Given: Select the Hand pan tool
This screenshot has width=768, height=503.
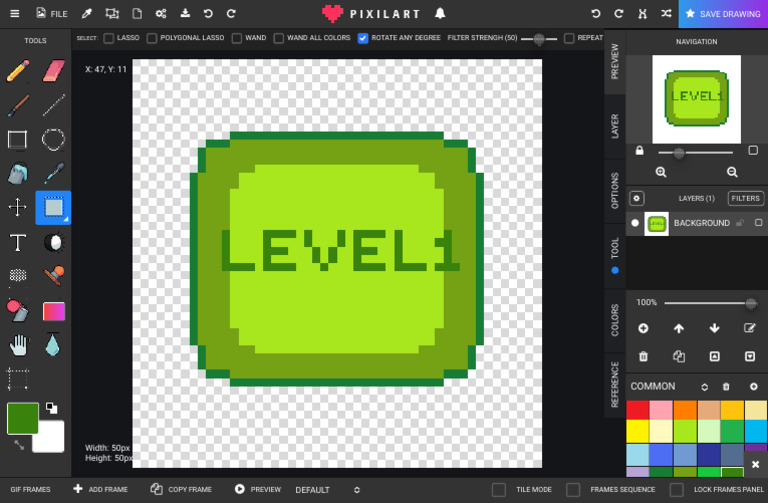Looking at the screenshot, I should coord(19,345).
